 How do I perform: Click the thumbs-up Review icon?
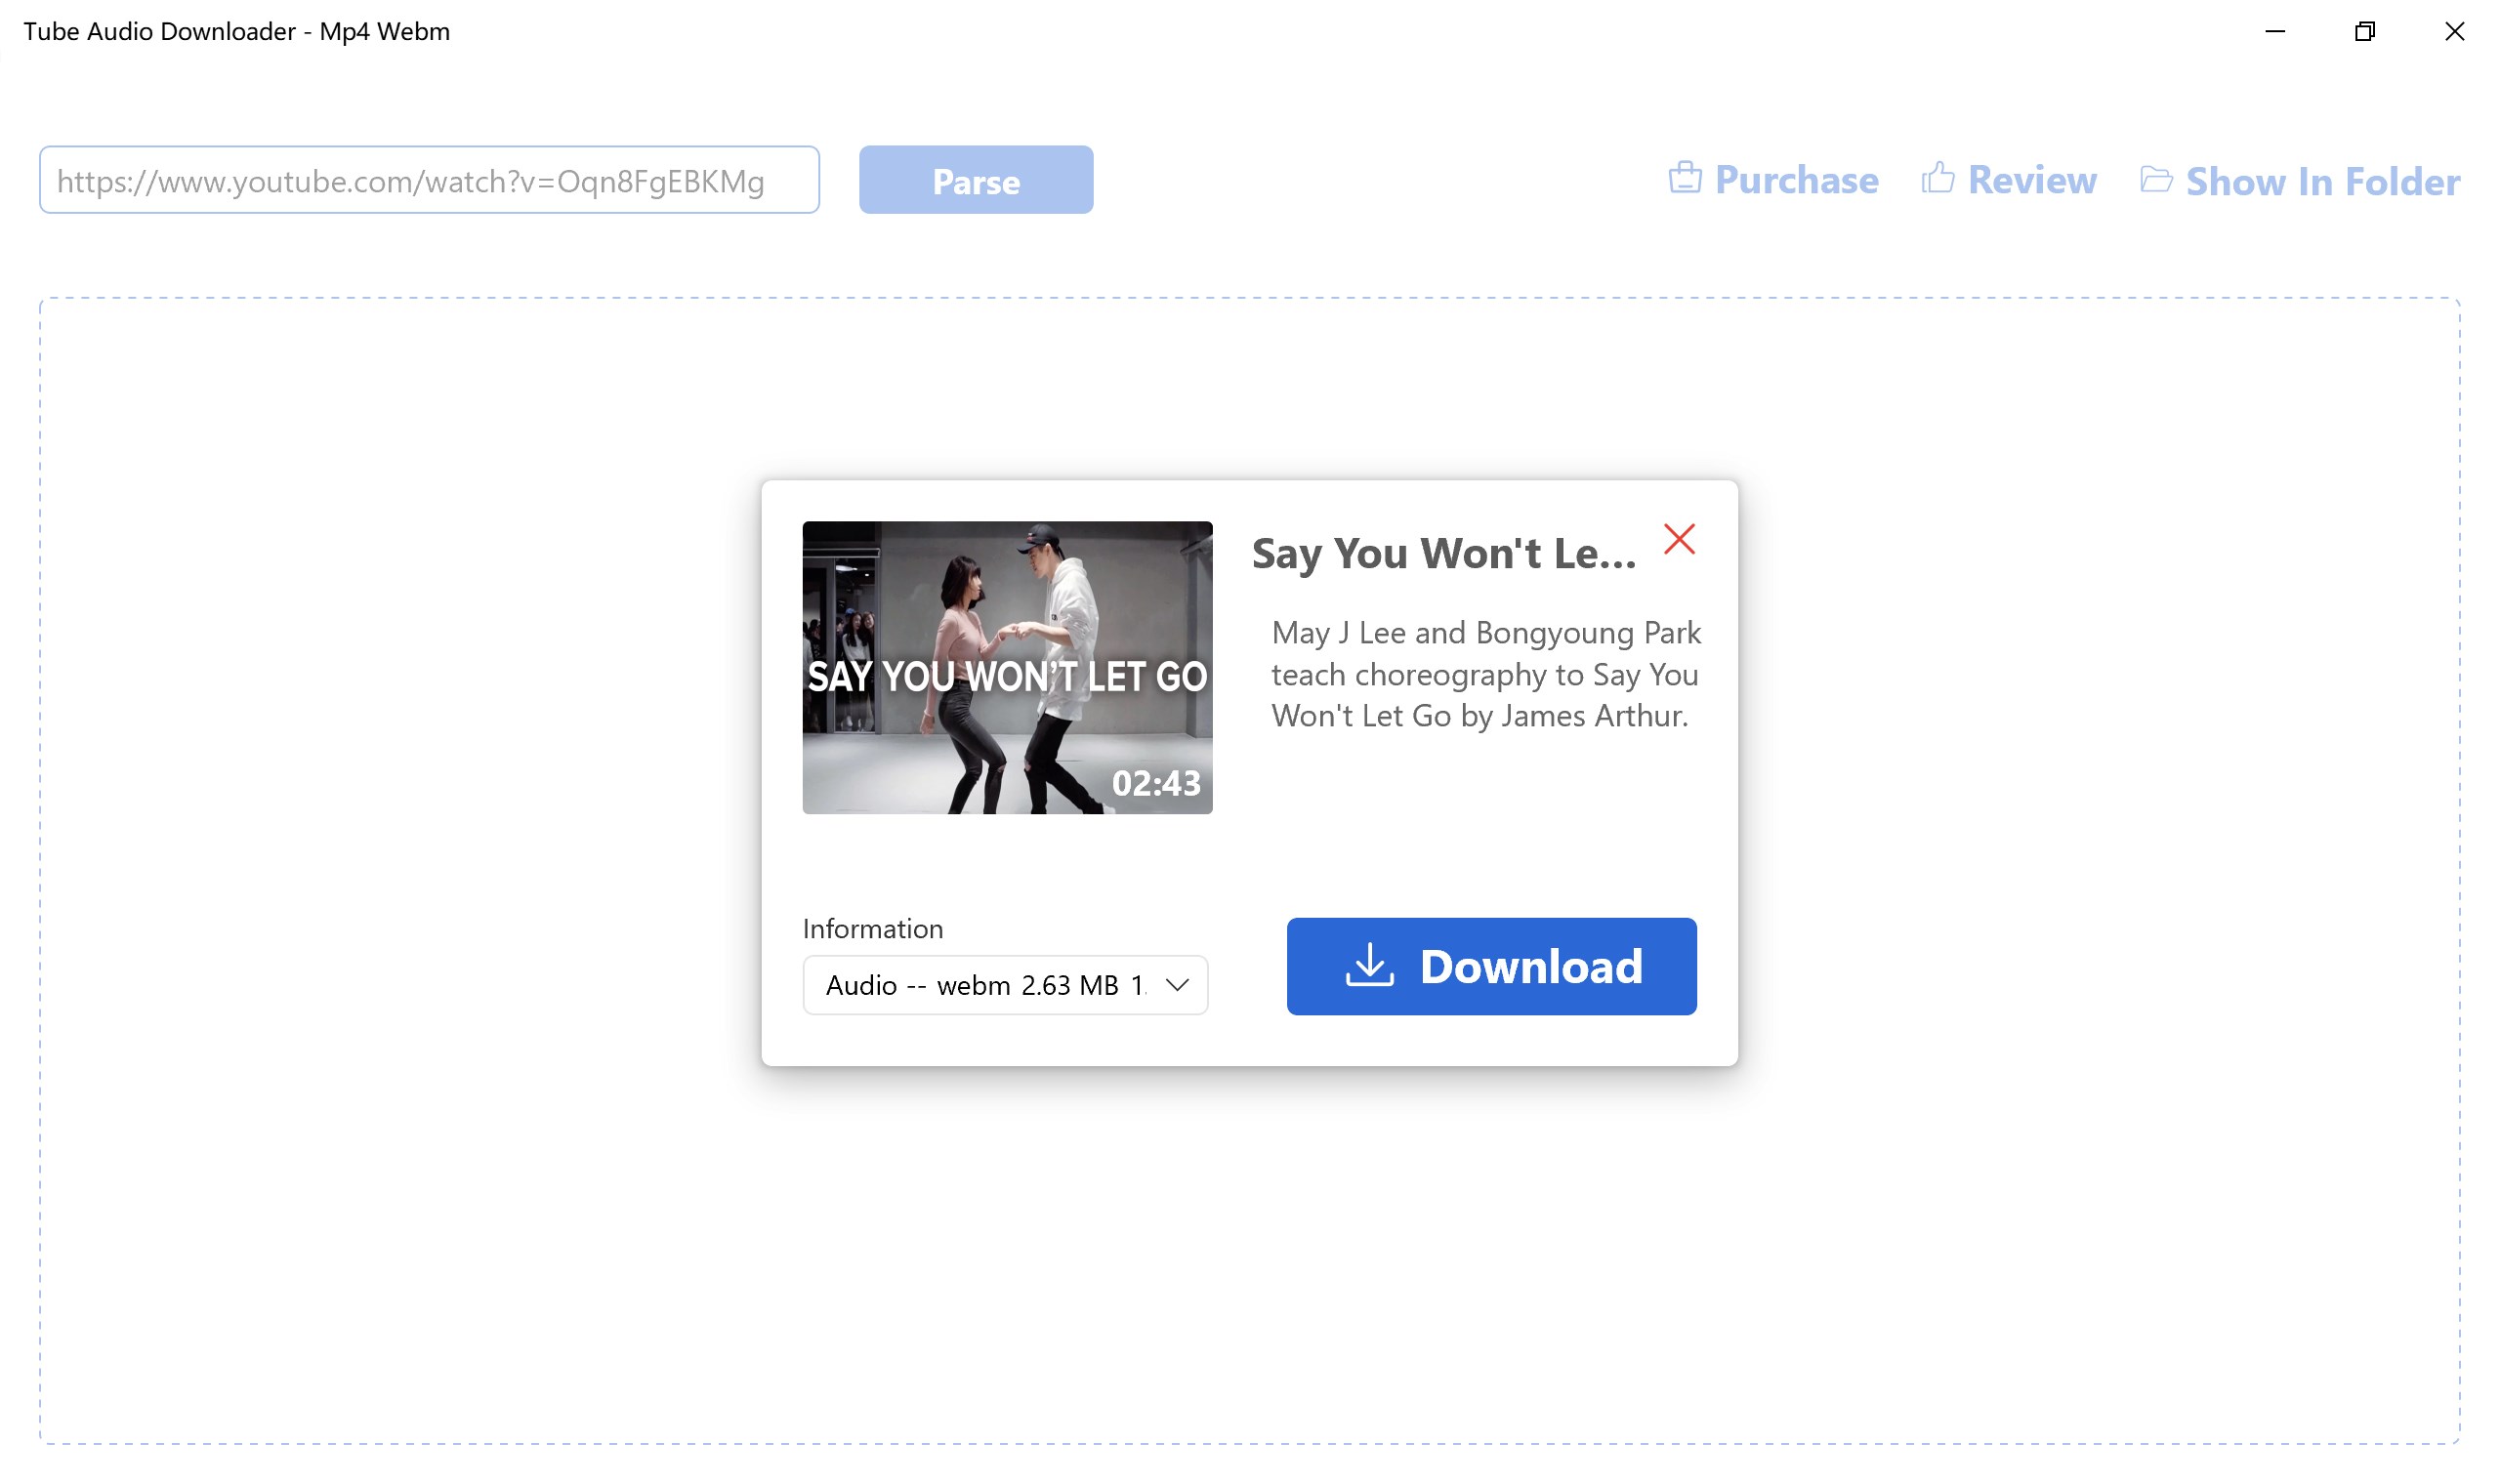tap(1937, 178)
